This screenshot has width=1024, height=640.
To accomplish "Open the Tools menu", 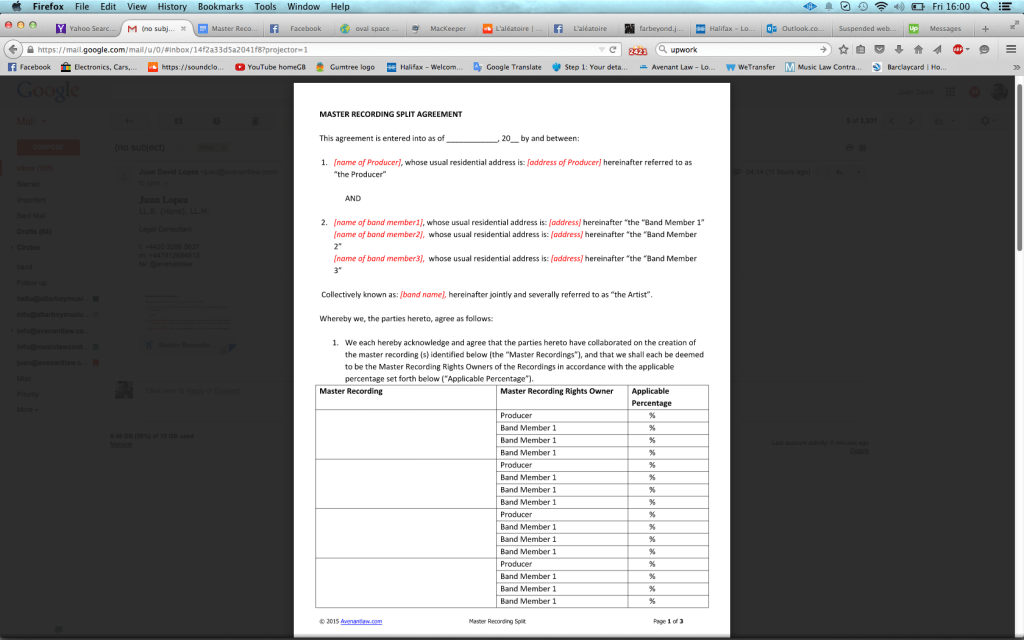I will [x=265, y=7].
